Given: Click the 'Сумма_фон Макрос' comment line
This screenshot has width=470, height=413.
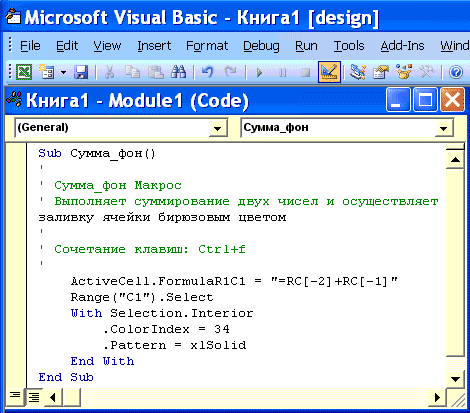Looking at the screenshot, I should point(118,185).
